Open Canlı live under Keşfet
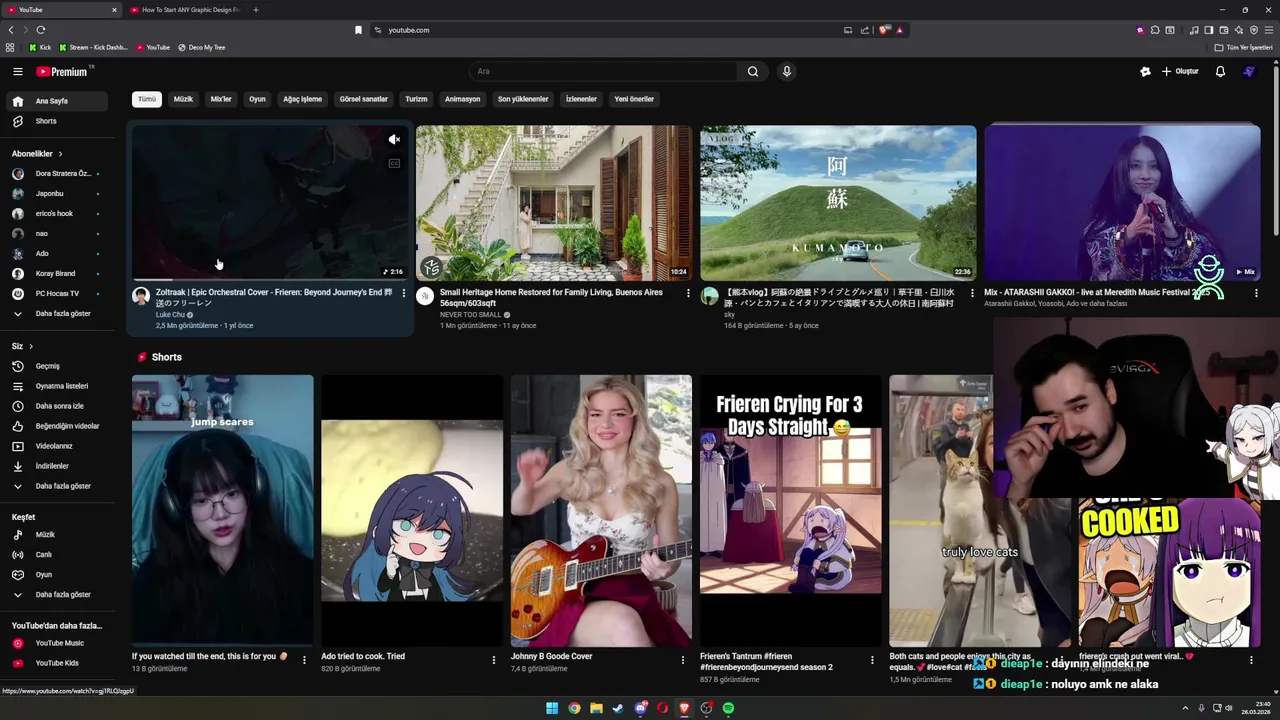Image resolution: width=1280 pixels, height=720 pixels. pos(56,554)
